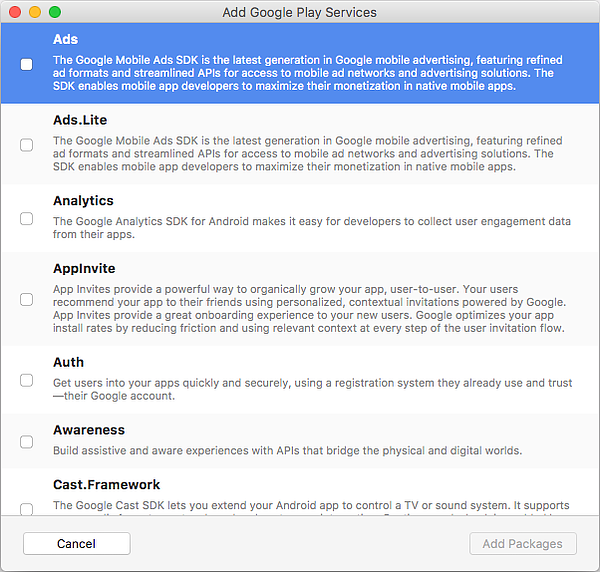Click the AppInvite heading

(x=84, y=269)
